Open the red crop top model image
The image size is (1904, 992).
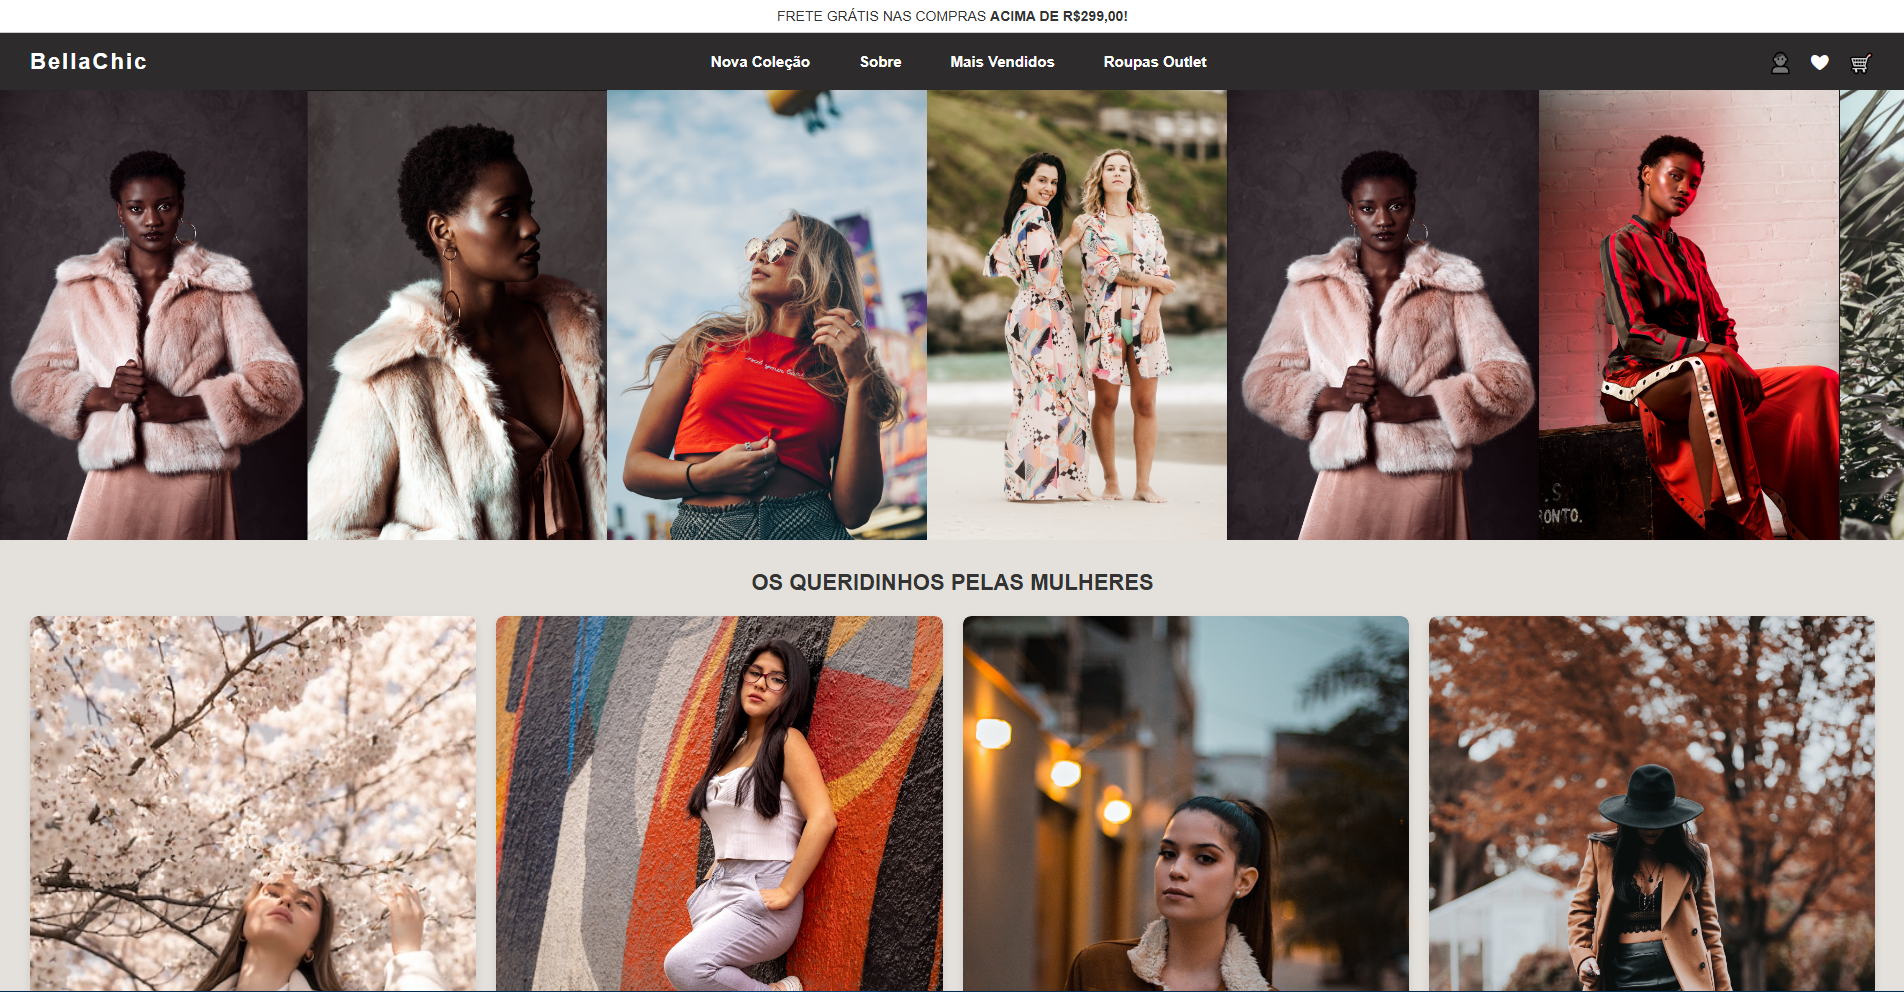point(766,315)
